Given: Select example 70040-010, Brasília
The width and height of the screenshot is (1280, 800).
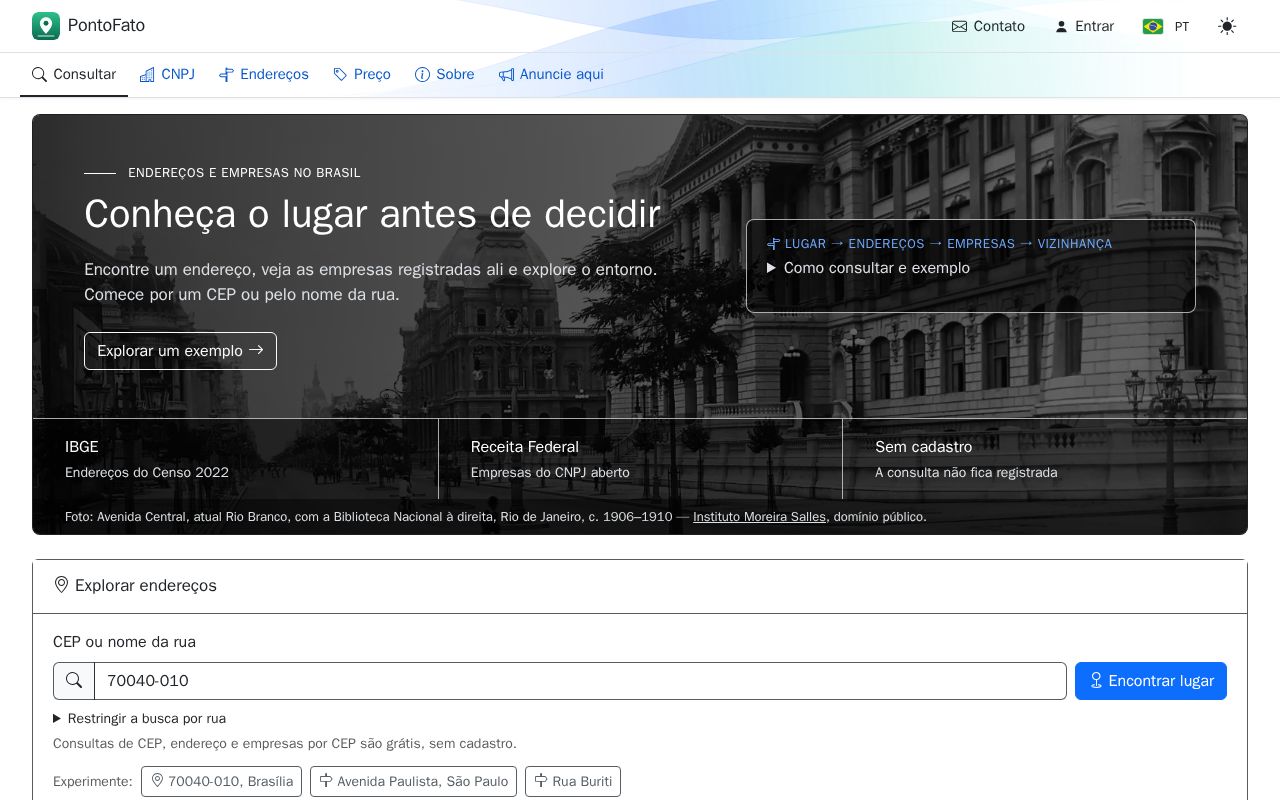Looking at the screenshot, I should click(x=221, y=781).
